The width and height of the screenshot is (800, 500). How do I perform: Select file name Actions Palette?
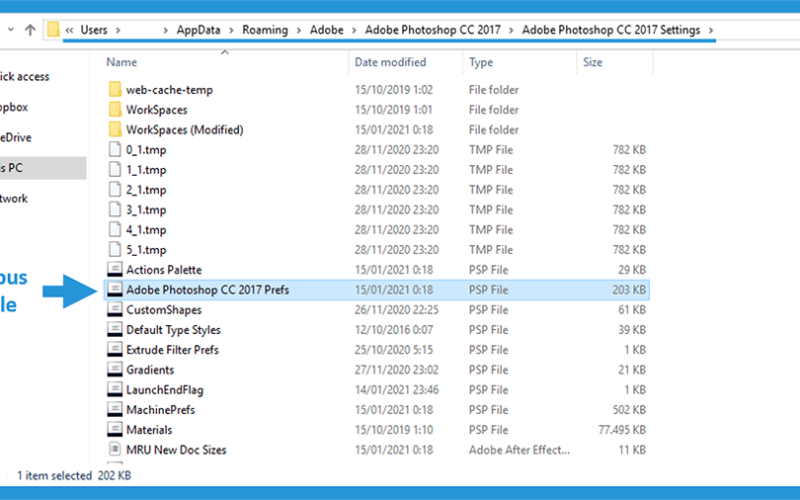click(164, 270)
